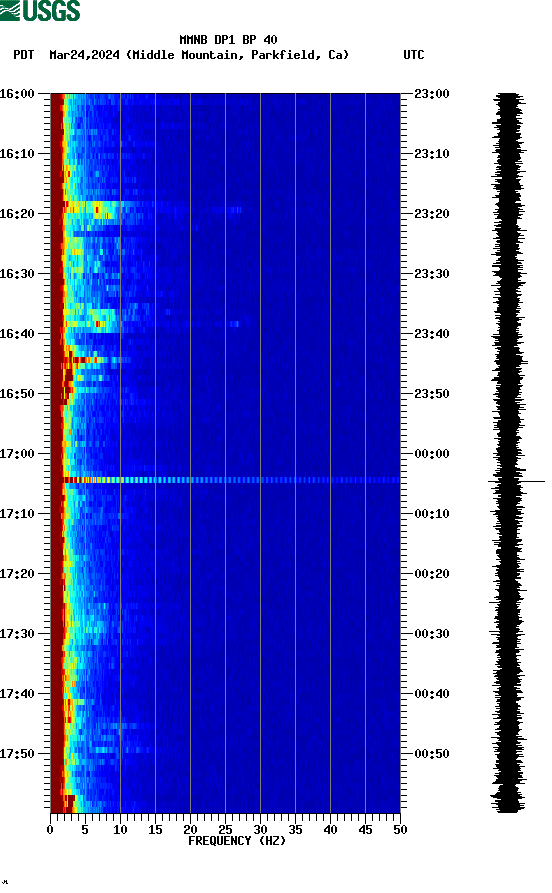
Task: Click the 16:00 PDT time label
Action: [17, 93]
